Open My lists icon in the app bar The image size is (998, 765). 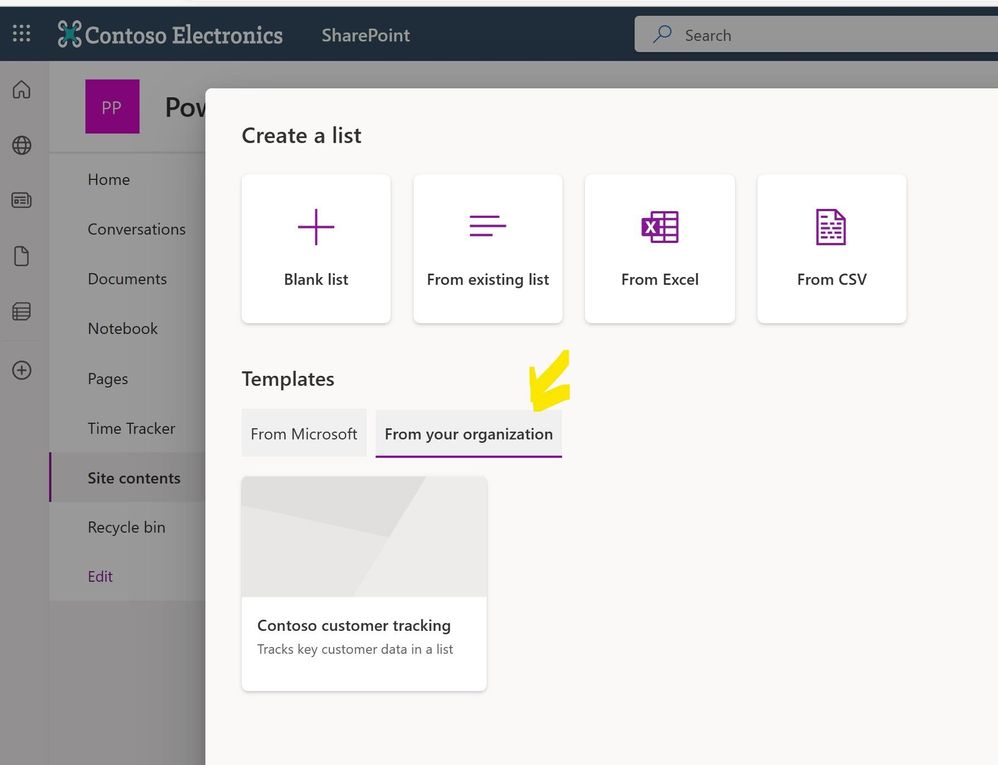[22, 311]
